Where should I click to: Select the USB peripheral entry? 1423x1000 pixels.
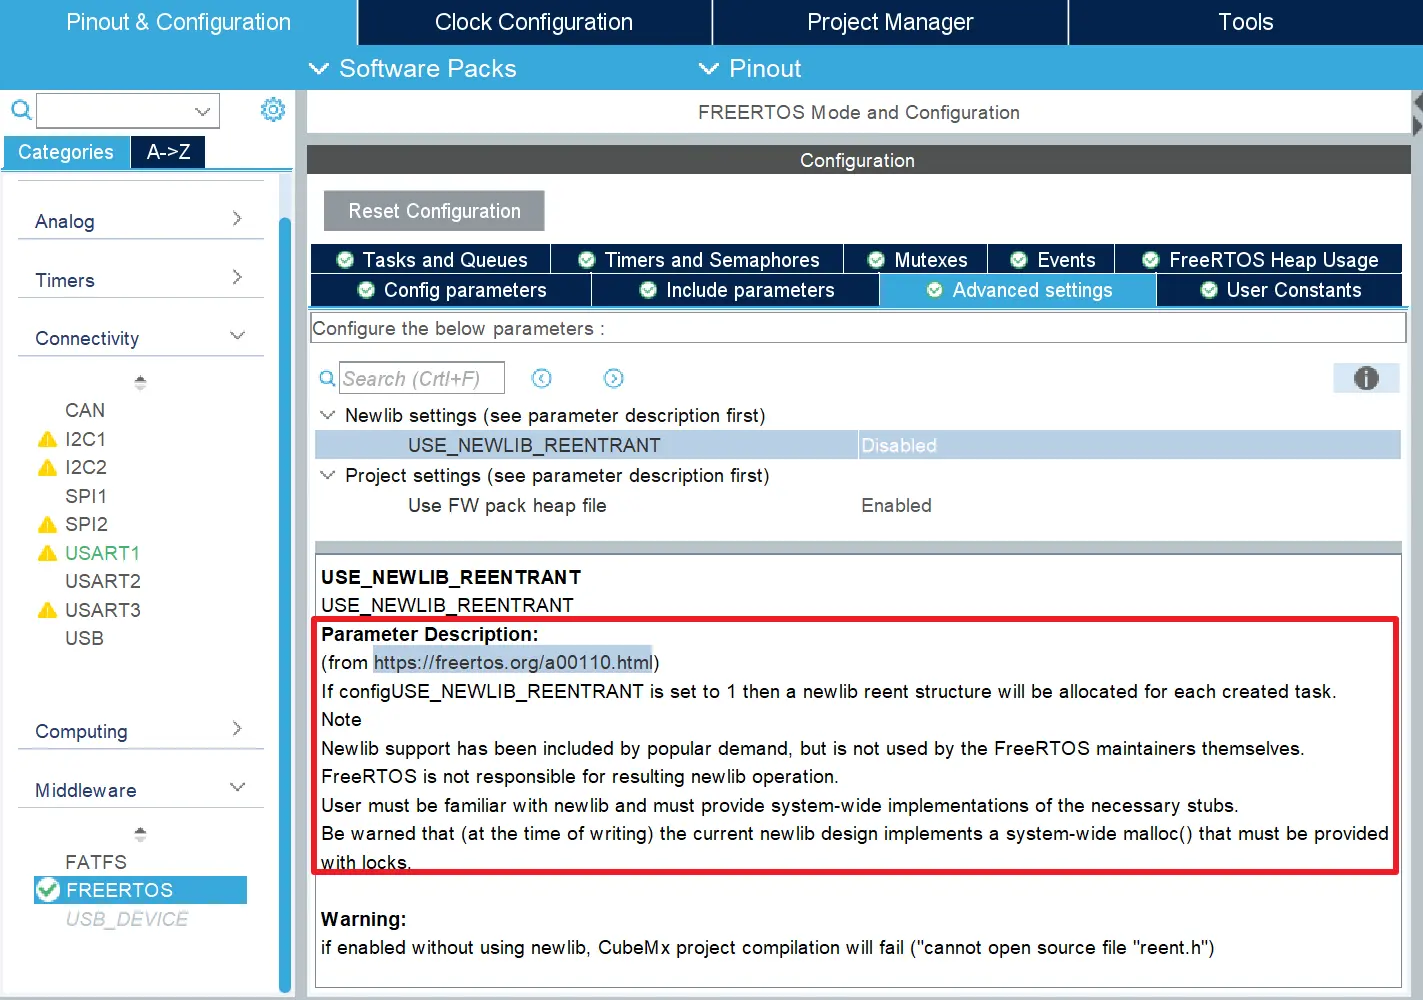coord(84,638)
